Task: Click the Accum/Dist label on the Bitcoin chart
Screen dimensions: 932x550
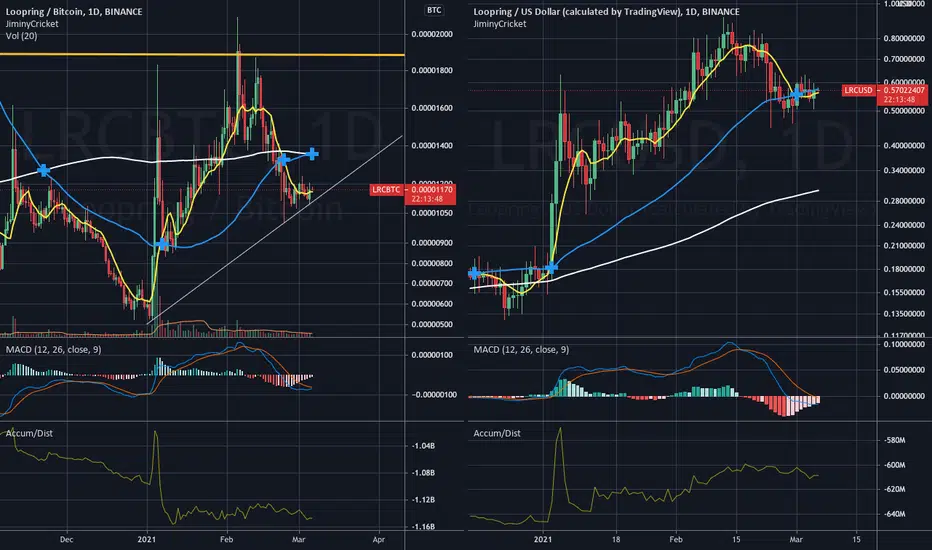Action: click(29, 433)
